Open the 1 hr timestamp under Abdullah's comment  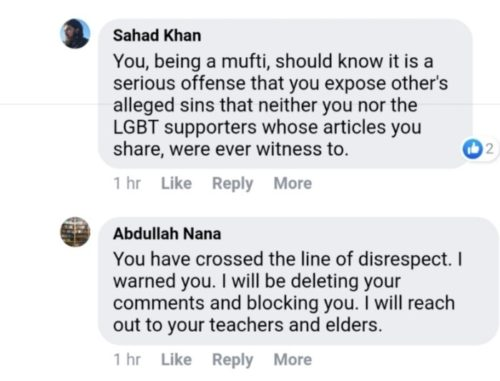[x=127, y=360]
